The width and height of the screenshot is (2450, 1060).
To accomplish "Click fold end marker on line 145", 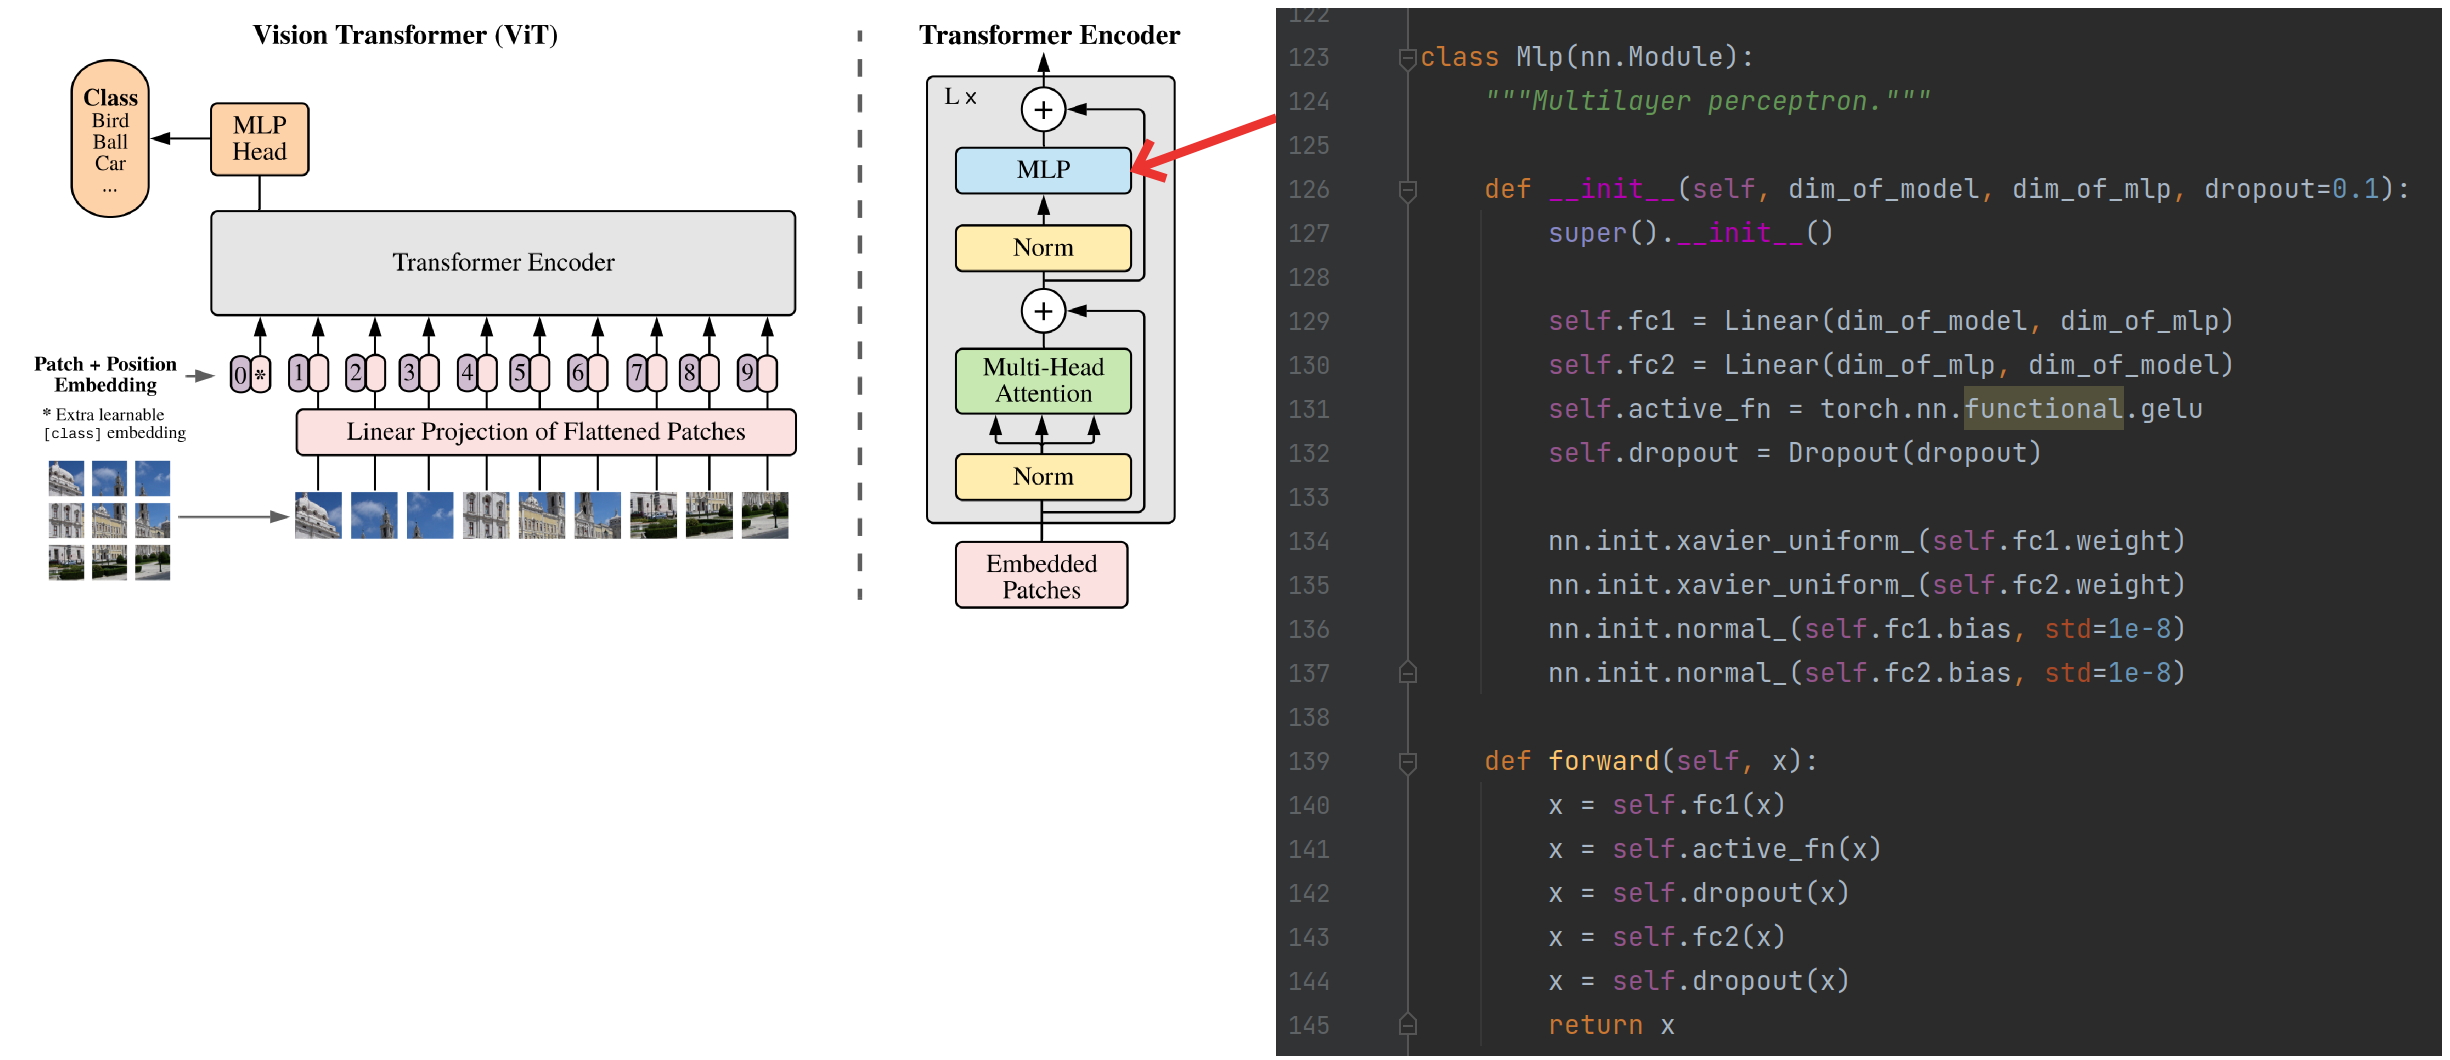I will 1407,1025.
